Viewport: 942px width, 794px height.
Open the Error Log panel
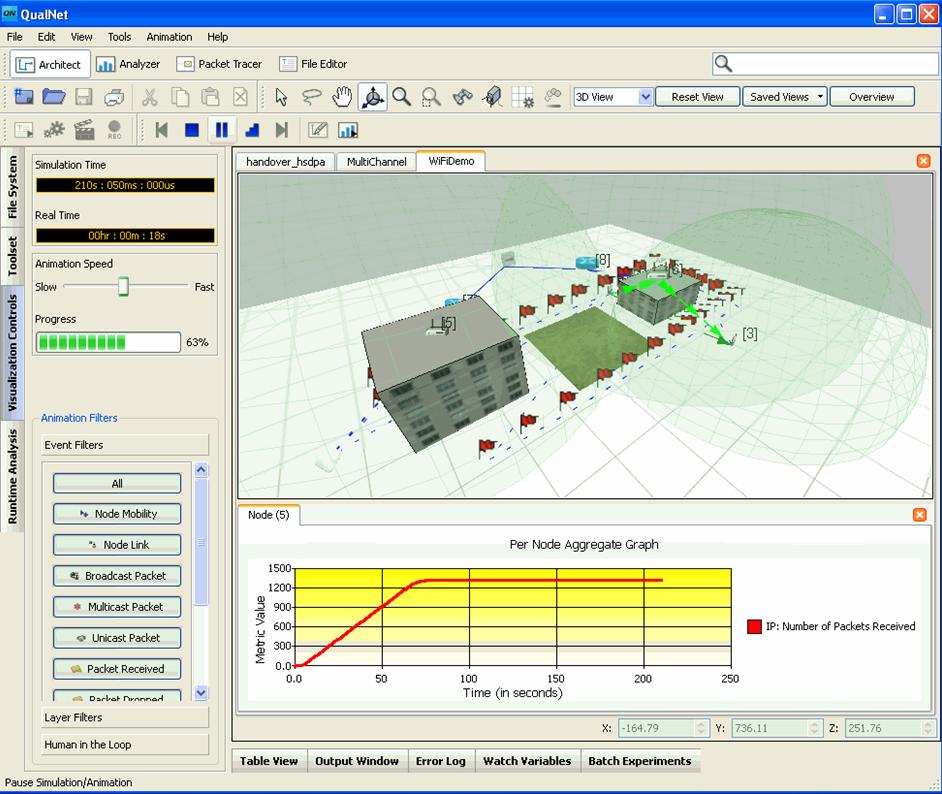[441, 761]
